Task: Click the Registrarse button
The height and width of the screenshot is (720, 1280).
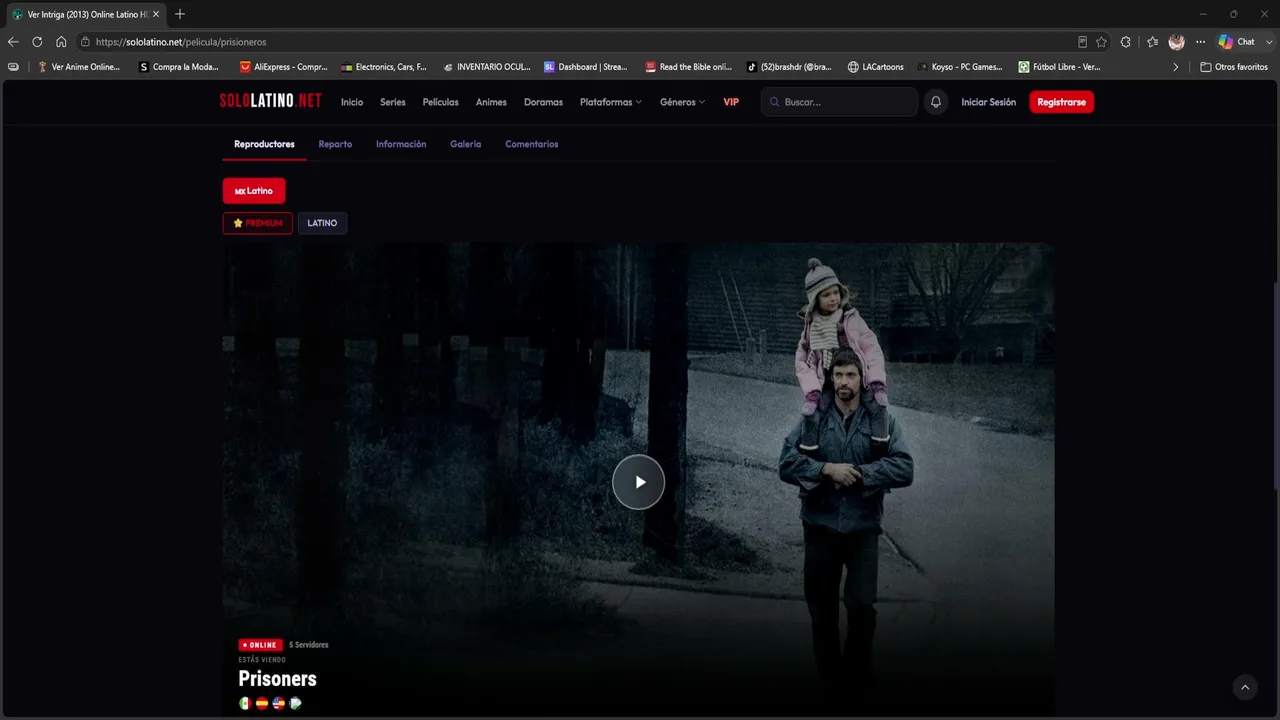Action: pos(1062,102)
